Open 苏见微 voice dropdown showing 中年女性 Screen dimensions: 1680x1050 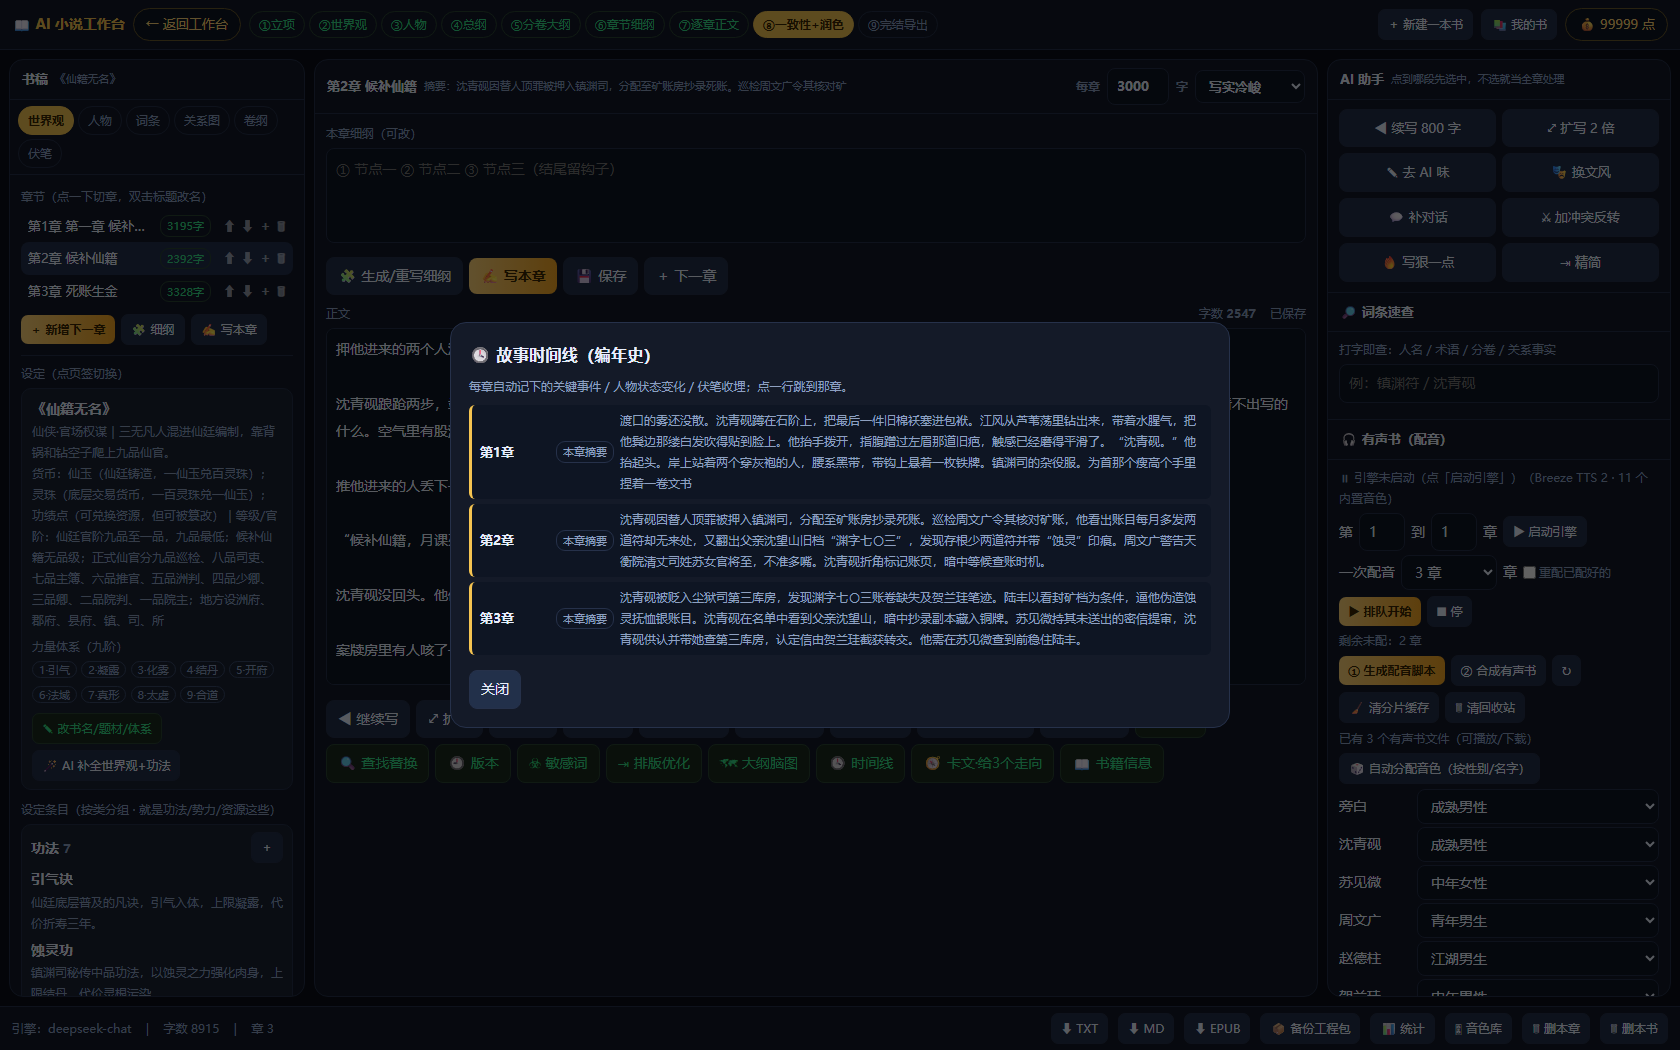pos(1538,883)
